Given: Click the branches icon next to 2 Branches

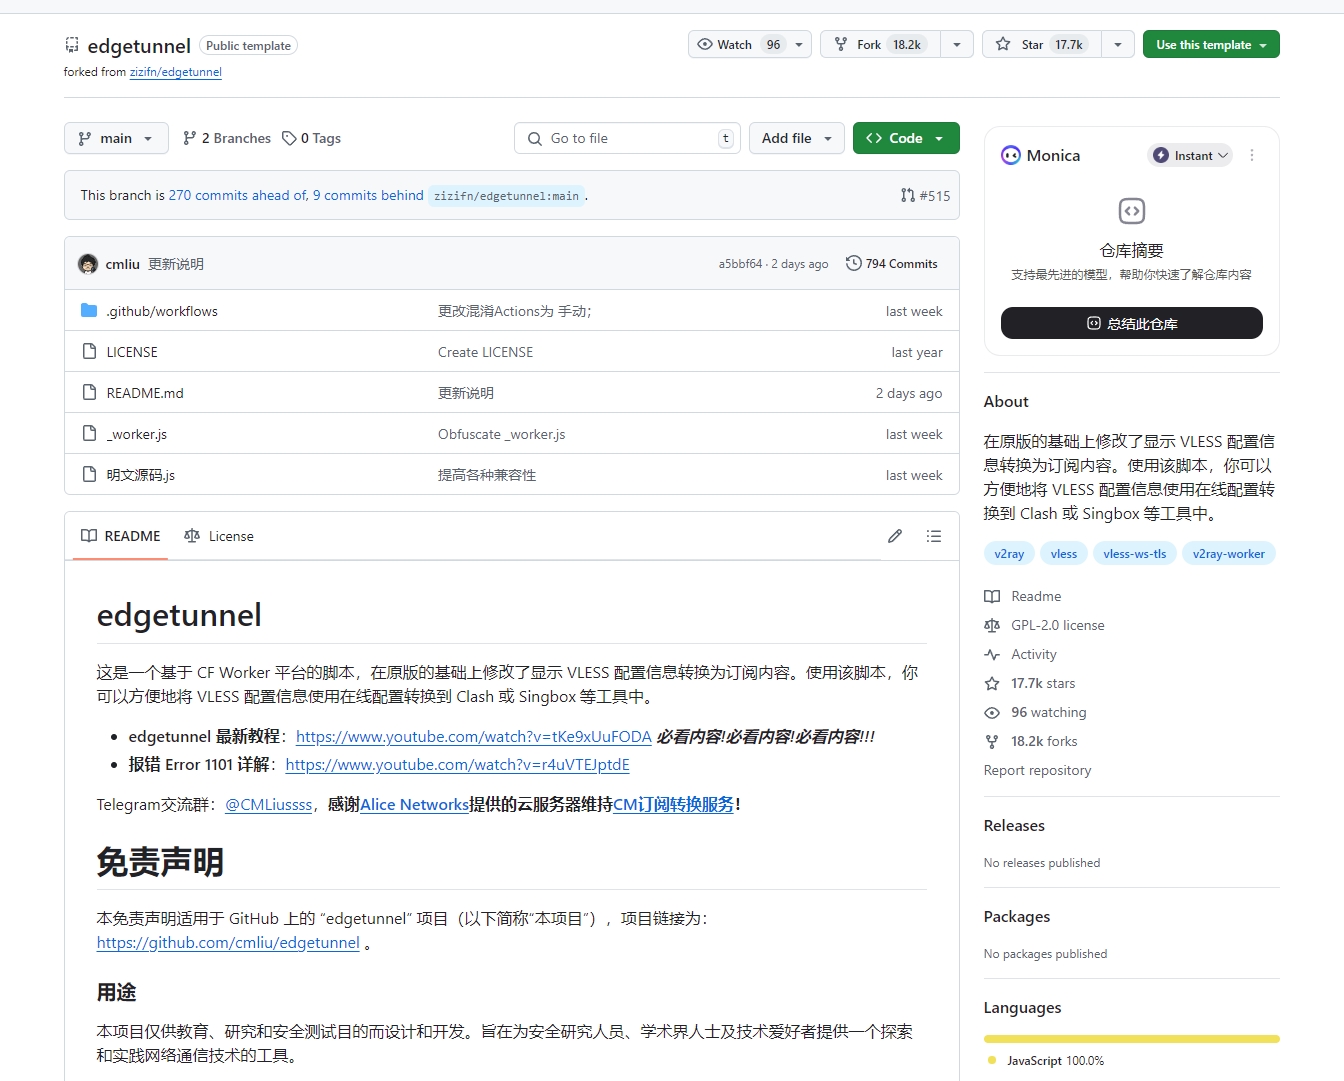Looking at the screenshot, I should tap(190, 138).
